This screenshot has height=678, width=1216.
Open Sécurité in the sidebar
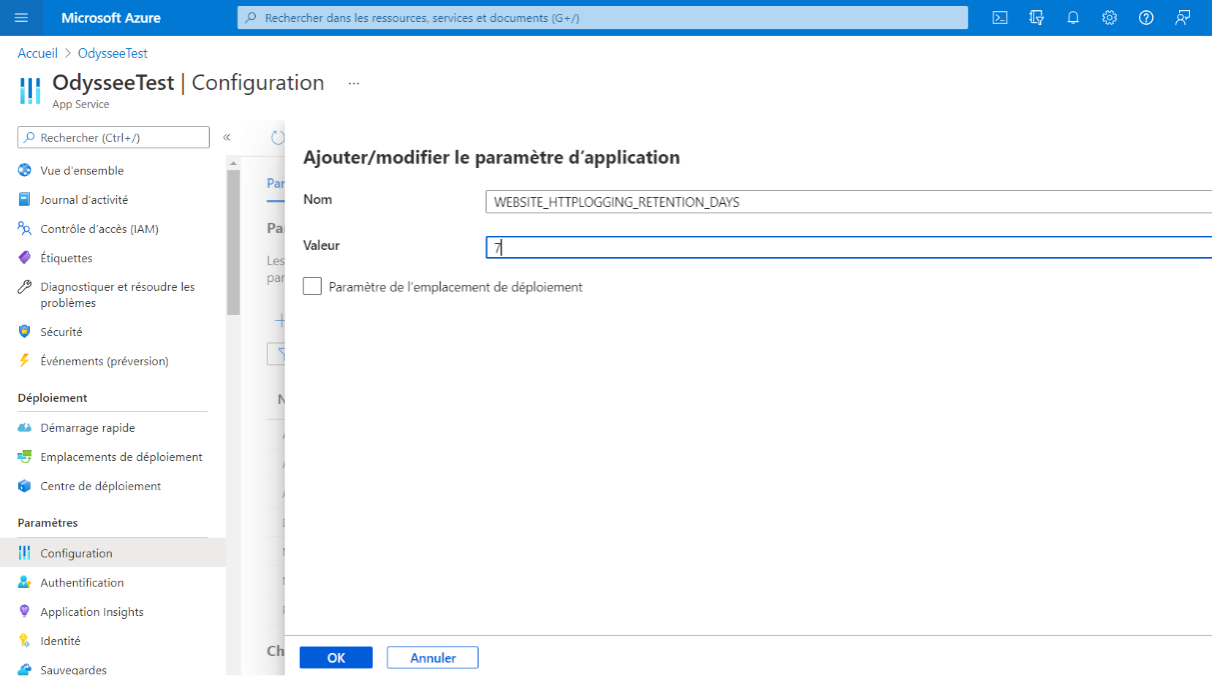[x=61, y=332]
